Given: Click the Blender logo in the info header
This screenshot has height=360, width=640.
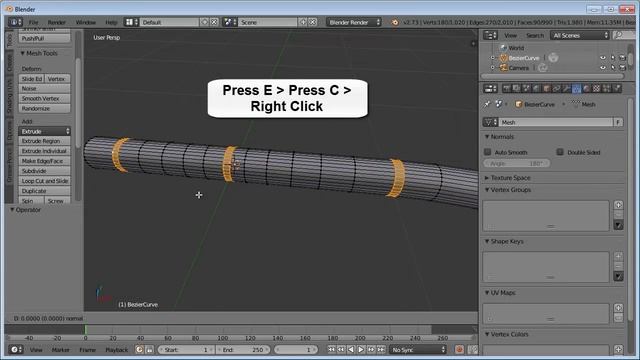Looking at the screenshot, I should coord(395,22).
